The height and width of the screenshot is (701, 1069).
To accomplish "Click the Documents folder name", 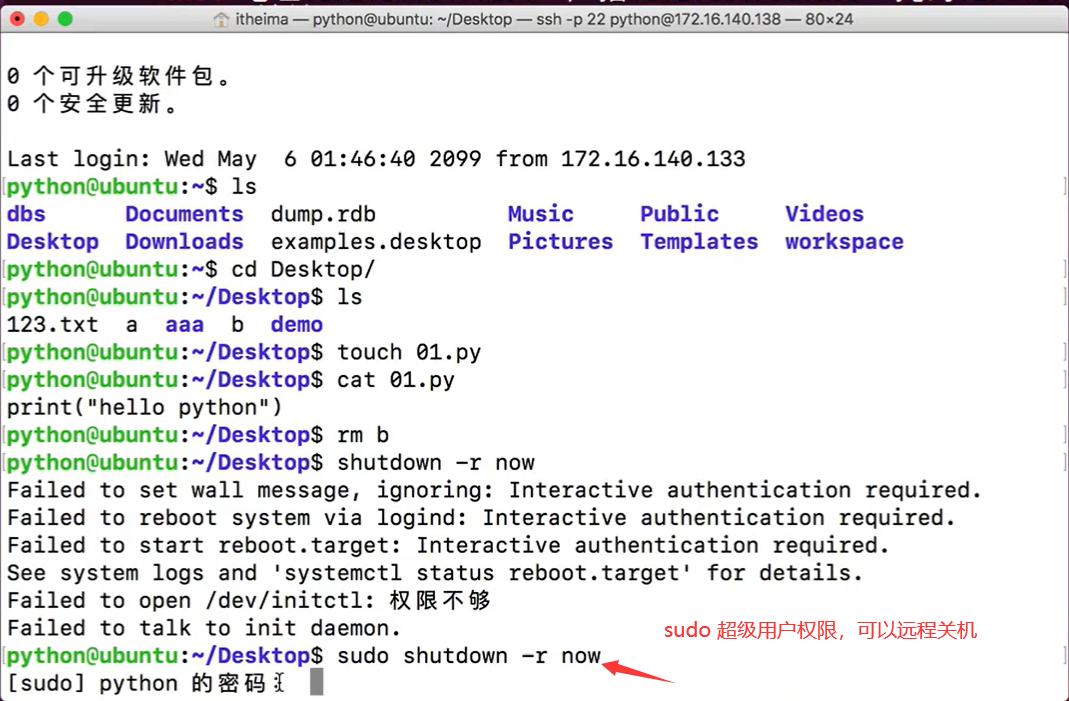I will [184, 213].
